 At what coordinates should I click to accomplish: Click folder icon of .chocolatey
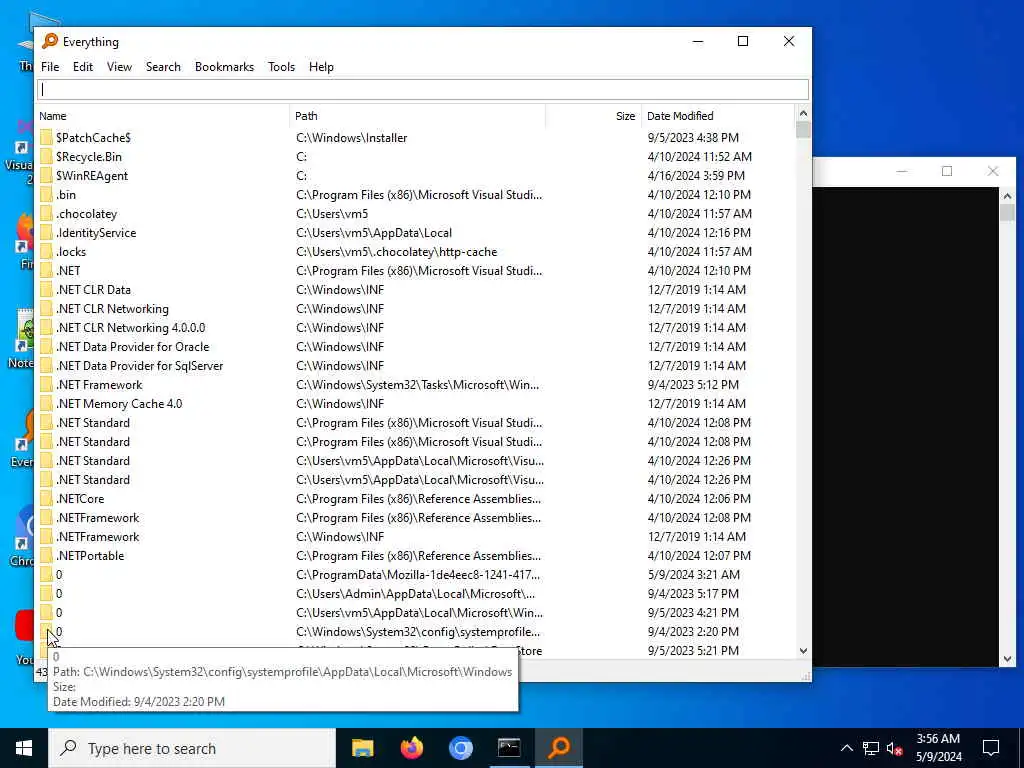(46, 214)
